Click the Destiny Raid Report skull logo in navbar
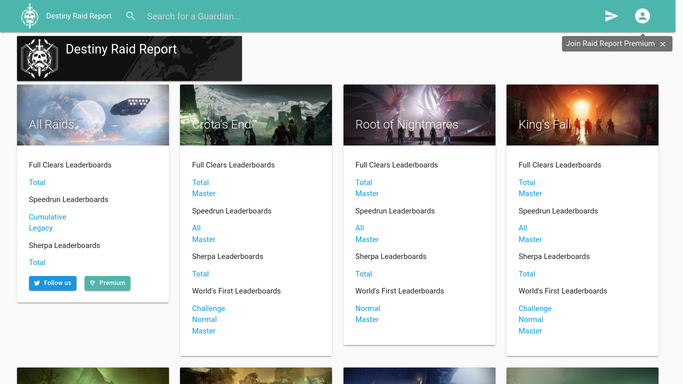Image resolution: width=683 pixels, height=384 pixels. click(x=30, y=16)
